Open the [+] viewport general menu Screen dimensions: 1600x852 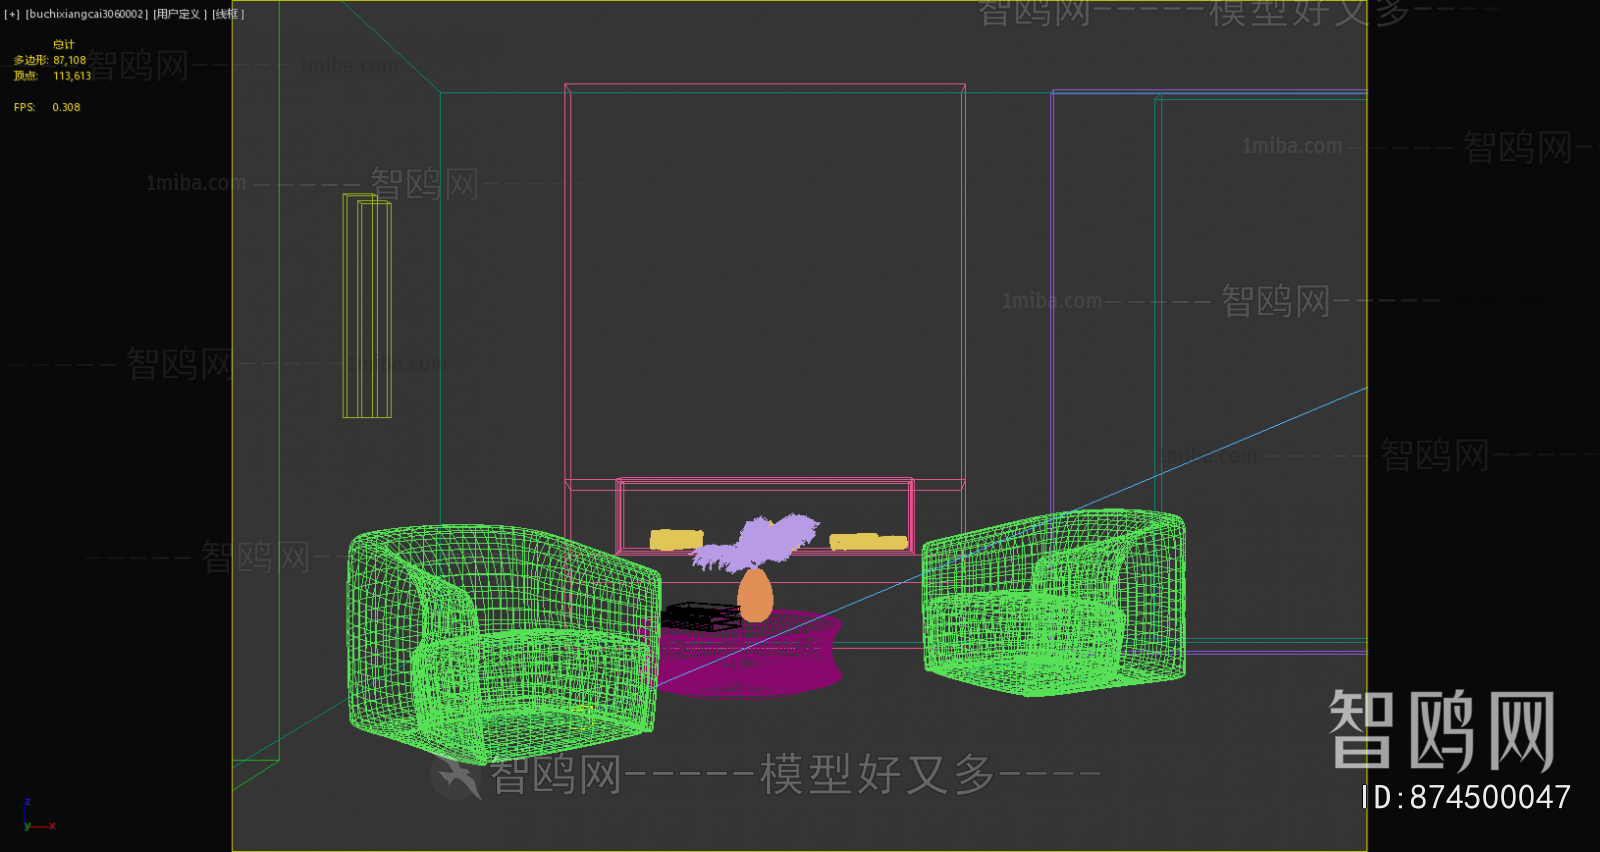pos(12,14)
